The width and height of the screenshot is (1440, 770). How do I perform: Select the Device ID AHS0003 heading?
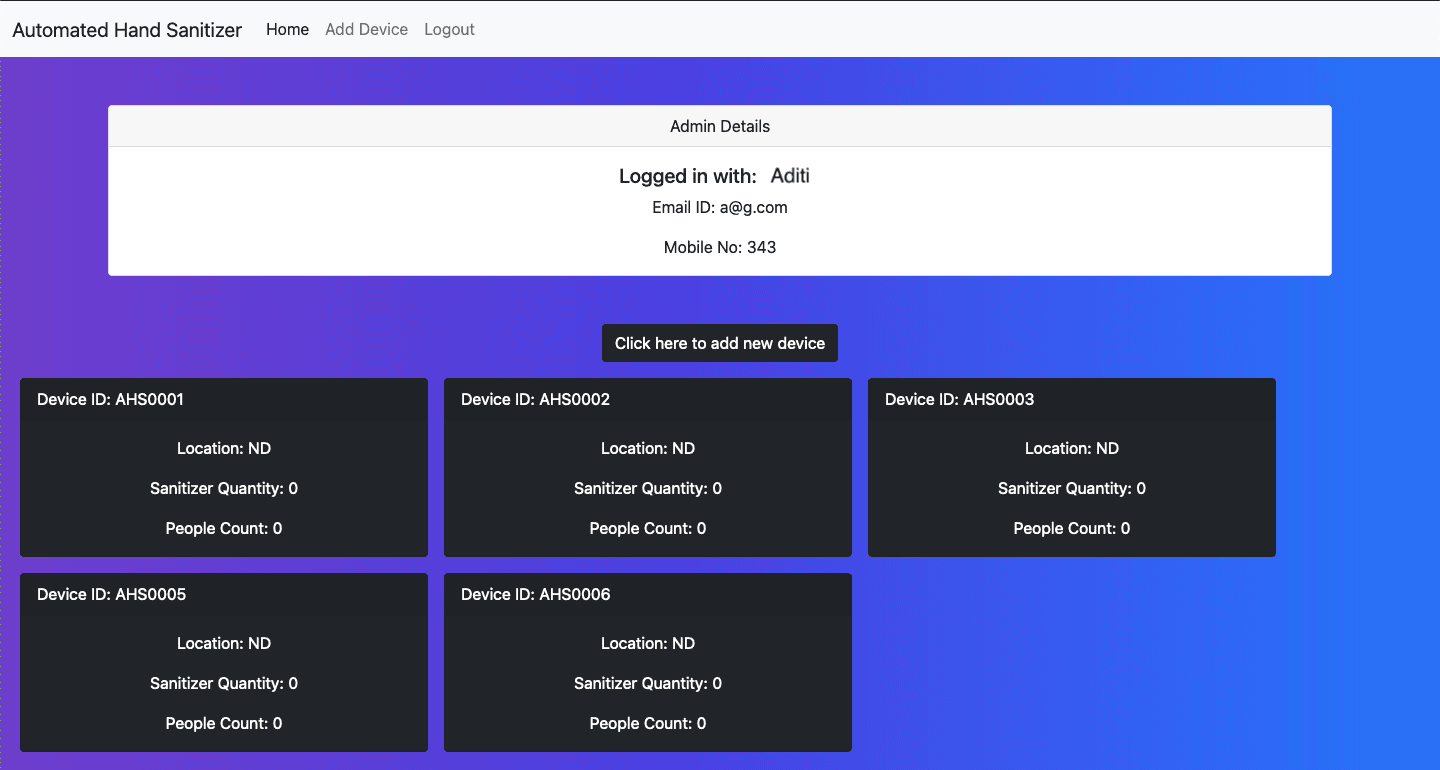pos(959,400)
